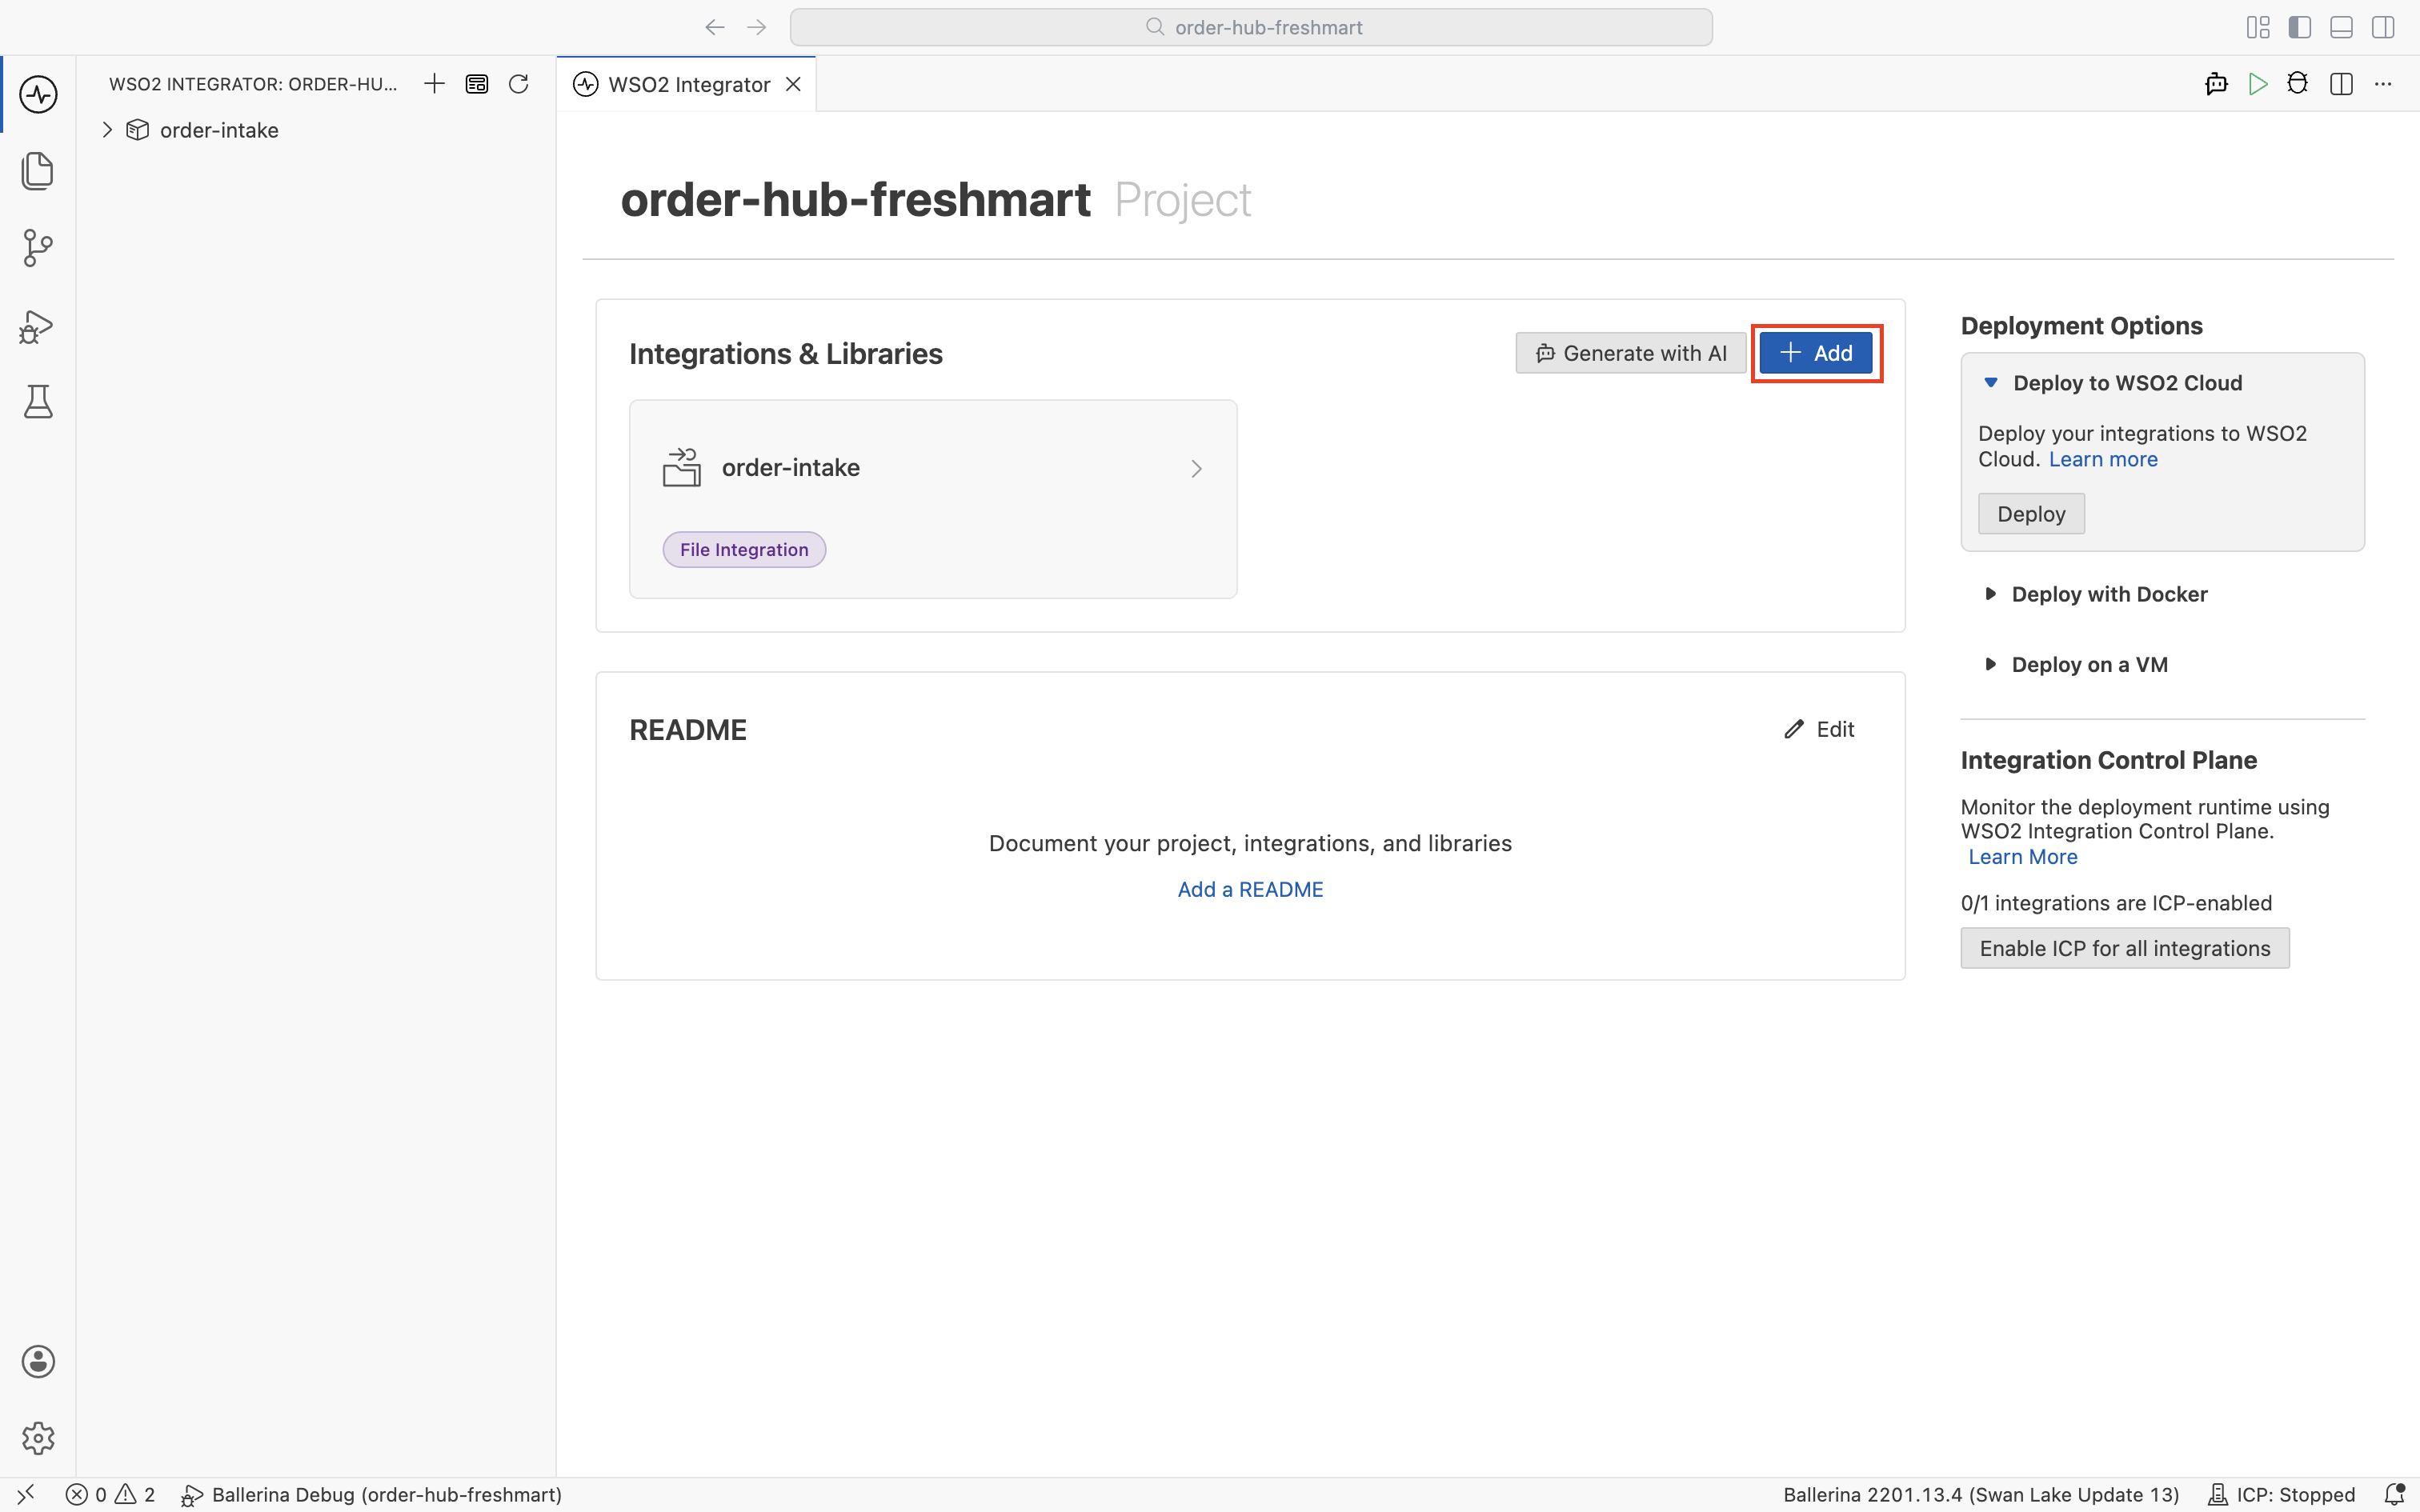The height and width of the screenshot is (1512, 2420).
Task: Click the order-hub-freshmart search field
Action: 1251,27
